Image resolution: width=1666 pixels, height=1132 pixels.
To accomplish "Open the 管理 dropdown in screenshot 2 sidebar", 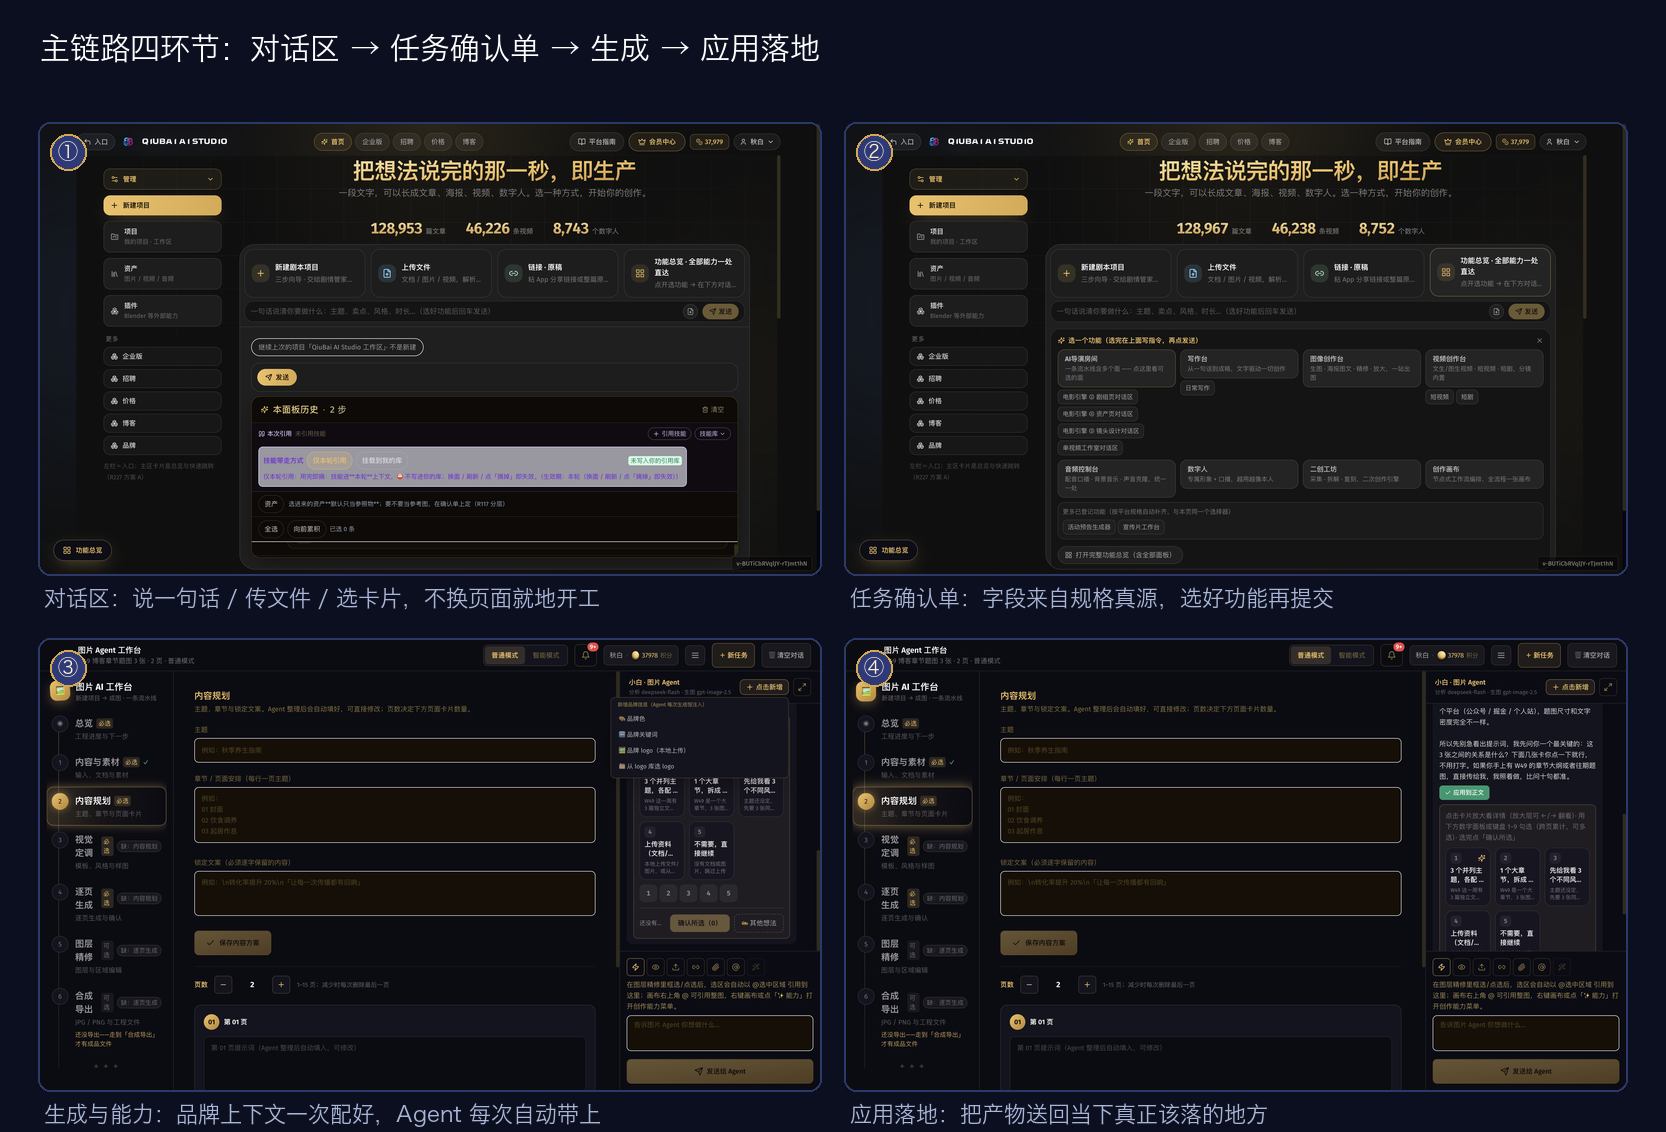I will click(x=968, y=179).
